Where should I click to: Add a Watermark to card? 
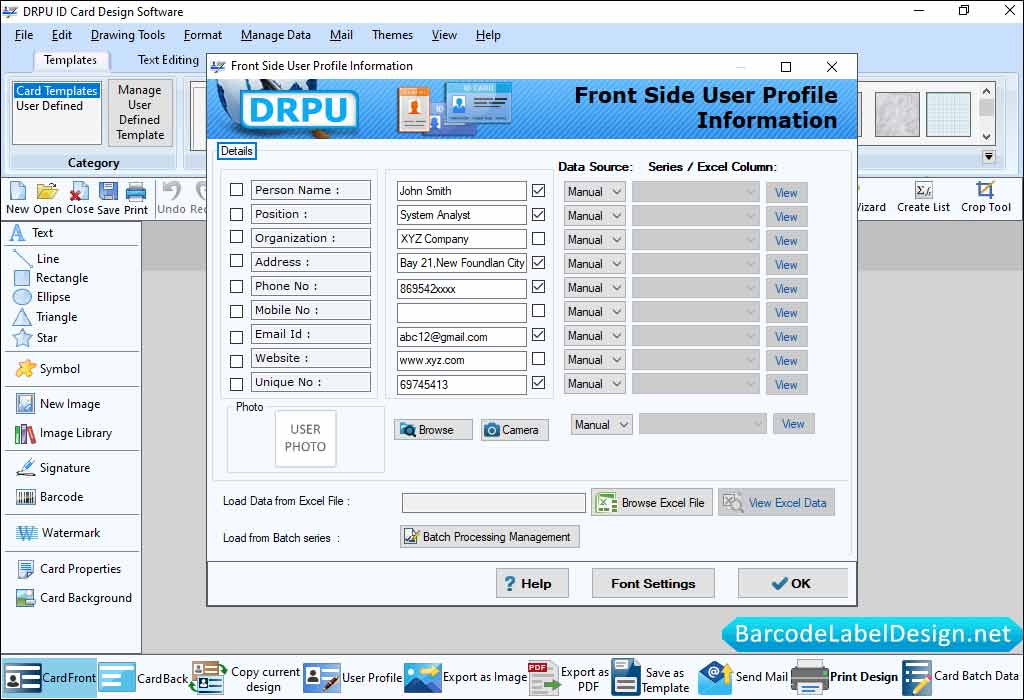click(x=58, y=533)
